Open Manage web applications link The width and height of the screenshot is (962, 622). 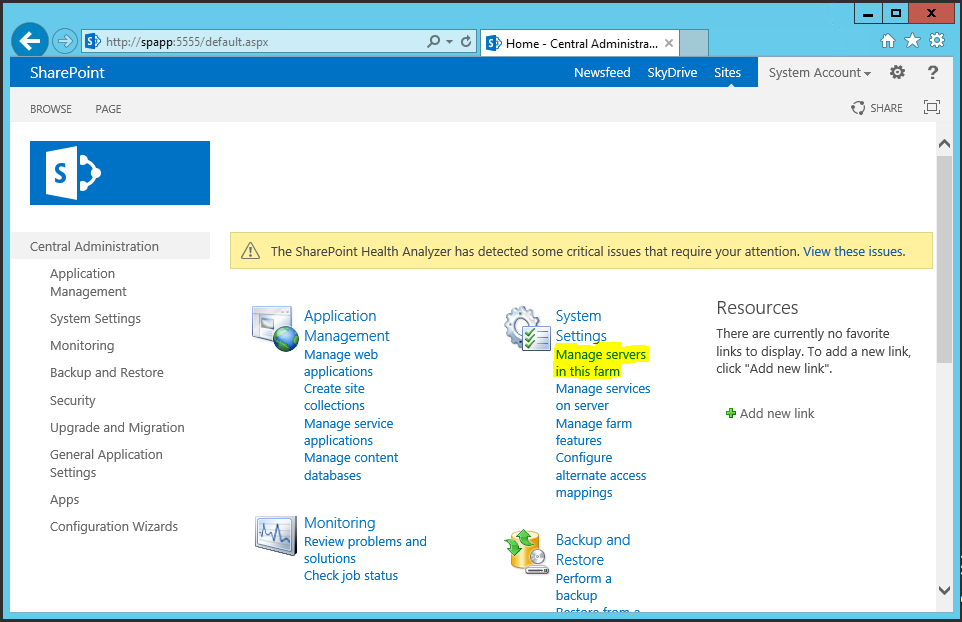341,363
